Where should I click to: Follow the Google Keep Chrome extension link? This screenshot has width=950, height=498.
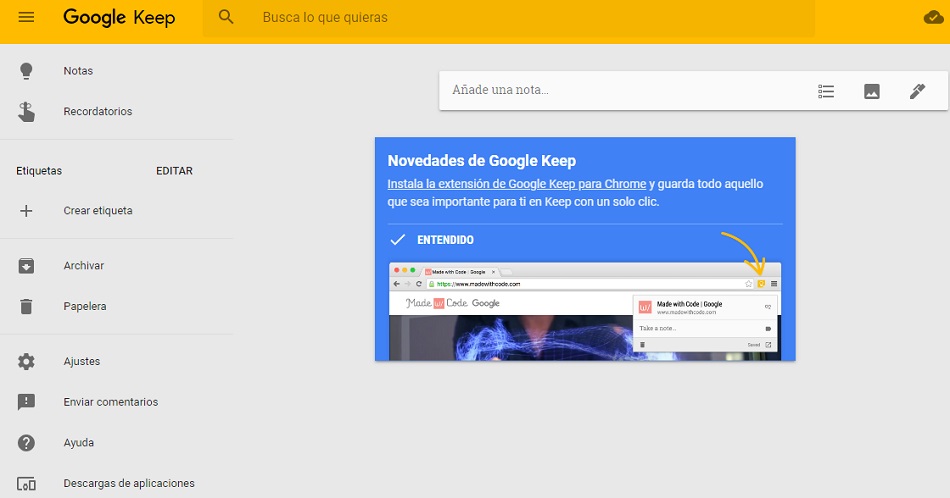(517, 184)
